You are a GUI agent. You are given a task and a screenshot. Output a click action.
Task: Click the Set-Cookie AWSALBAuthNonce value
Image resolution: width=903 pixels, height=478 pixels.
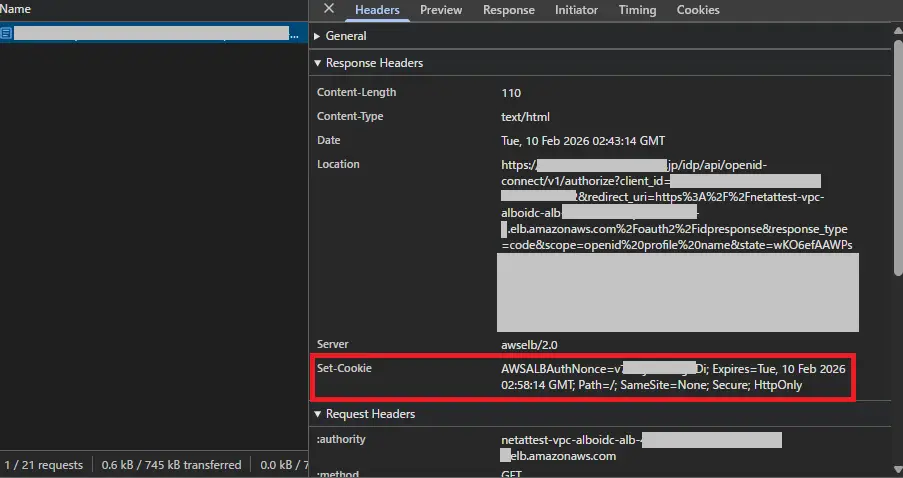[673, 377]
